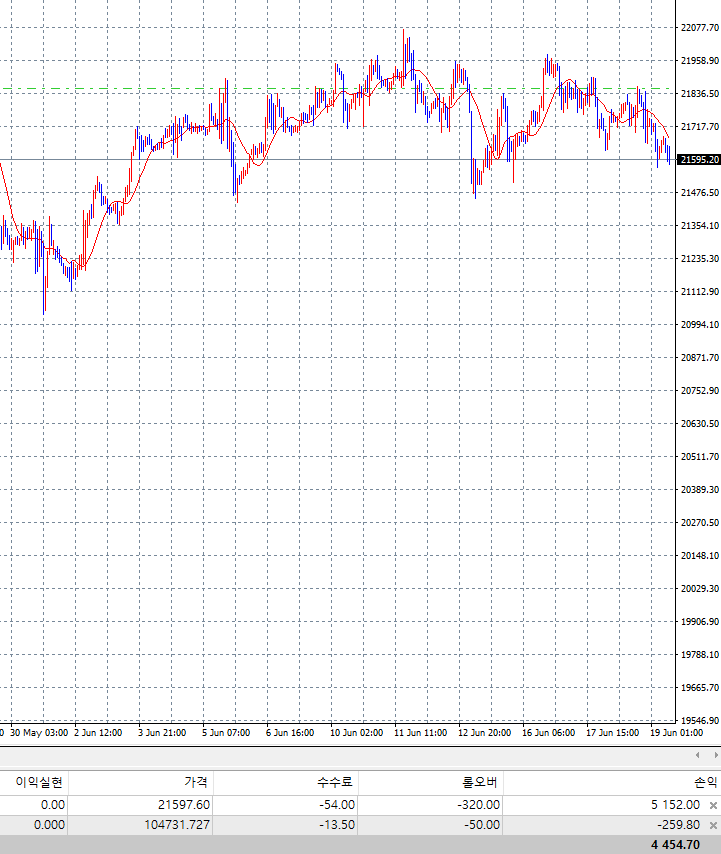Sort positions by 가격 column header
Image resolution: width=721 pixels, height=854 pixels.
(x=194, y=782)
